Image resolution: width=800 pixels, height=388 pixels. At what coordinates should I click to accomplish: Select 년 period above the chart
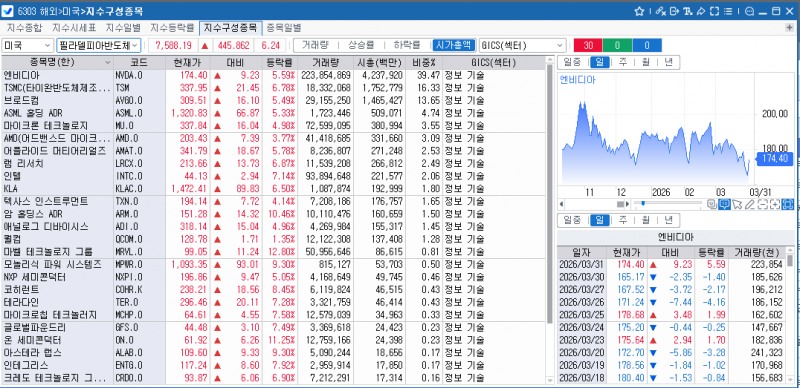[668, 62]
